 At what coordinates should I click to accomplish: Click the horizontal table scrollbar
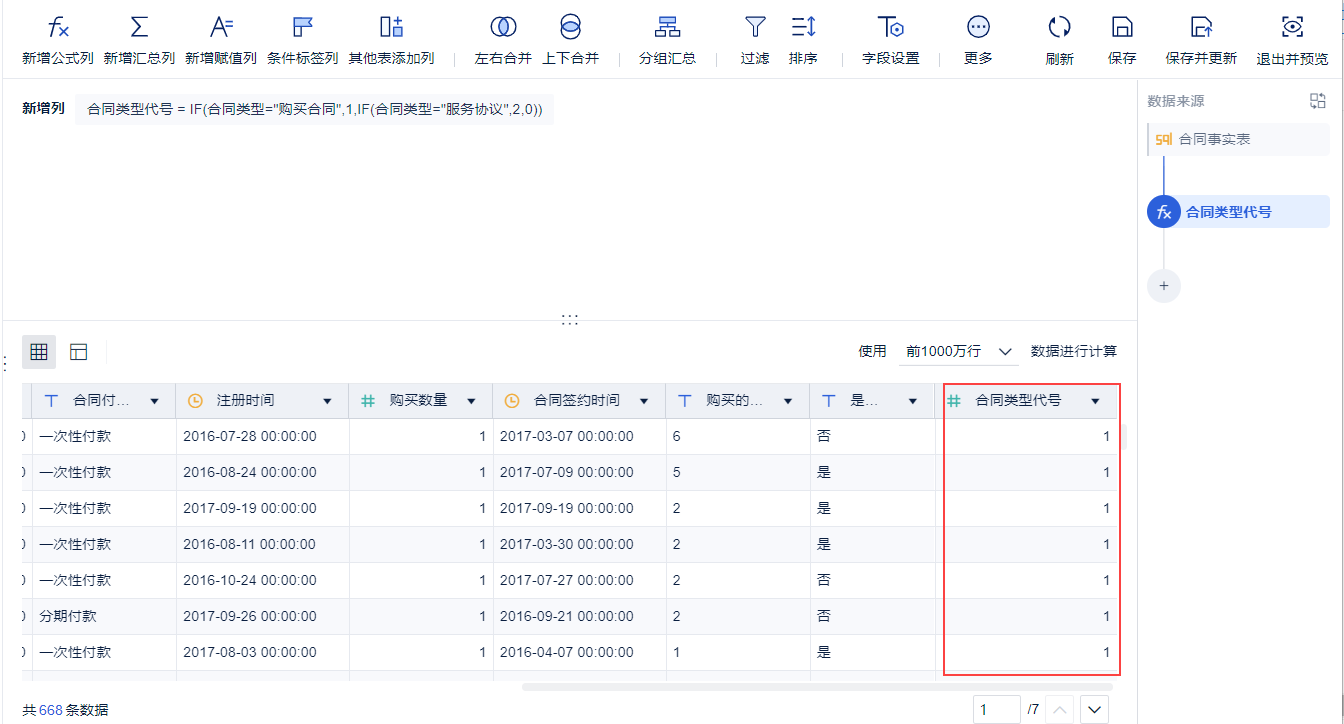(819, 687)
